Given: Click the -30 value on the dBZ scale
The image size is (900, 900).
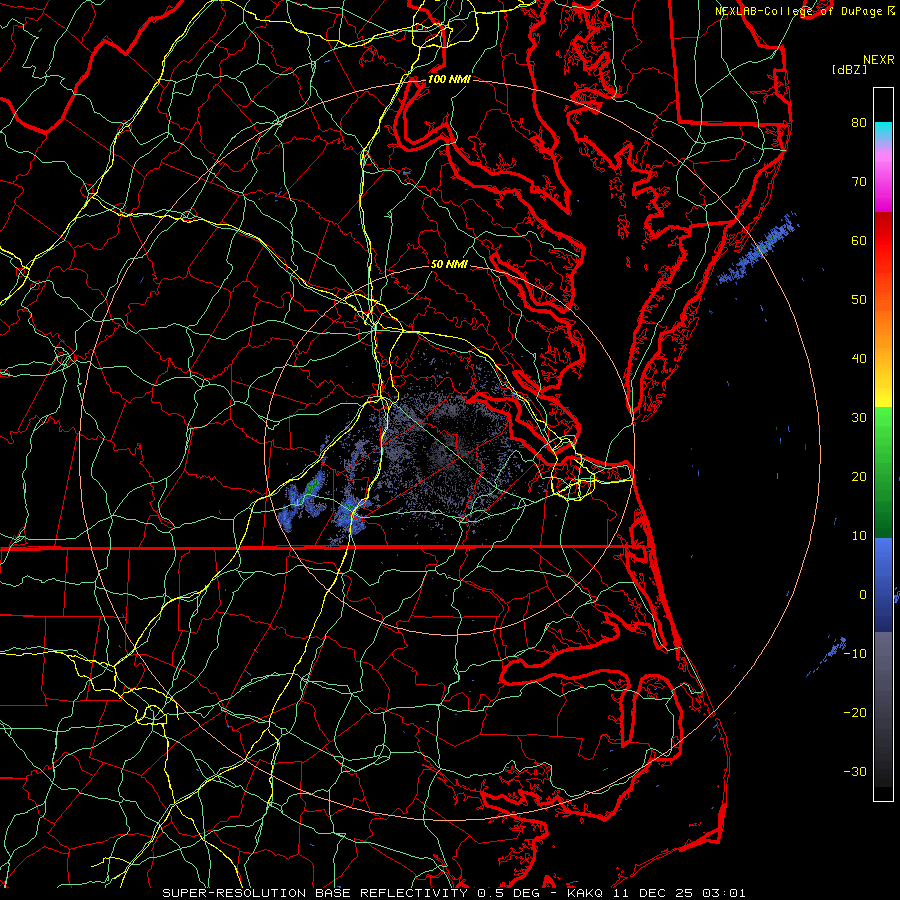Looking at the screenshot, I should (855, 771).
